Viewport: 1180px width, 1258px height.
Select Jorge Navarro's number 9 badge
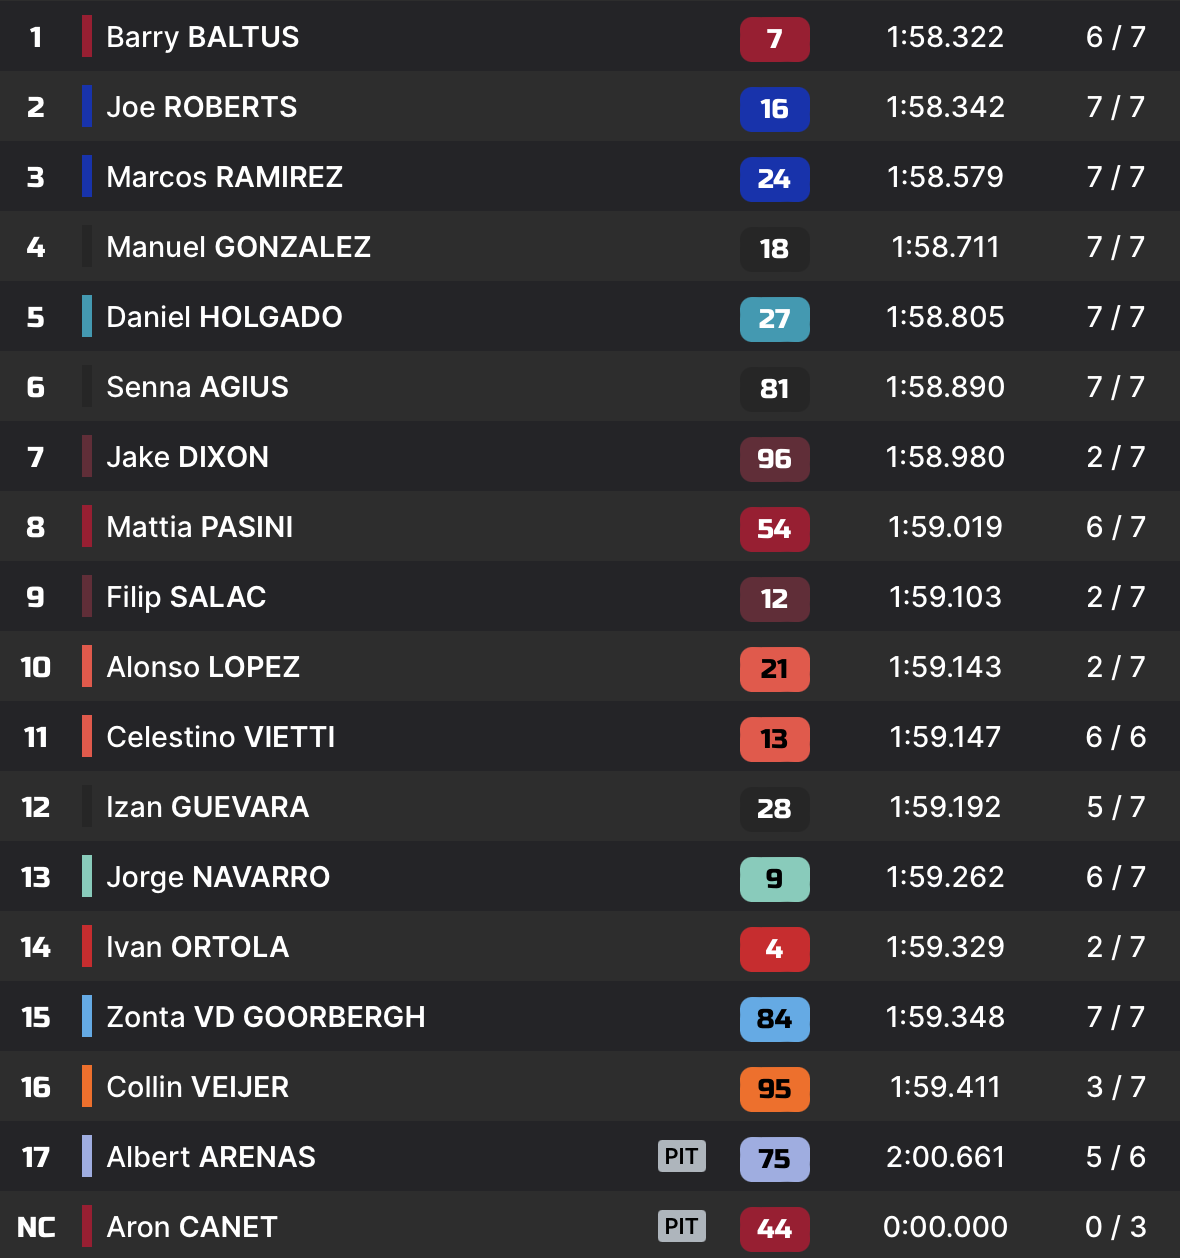pos(774,879)
